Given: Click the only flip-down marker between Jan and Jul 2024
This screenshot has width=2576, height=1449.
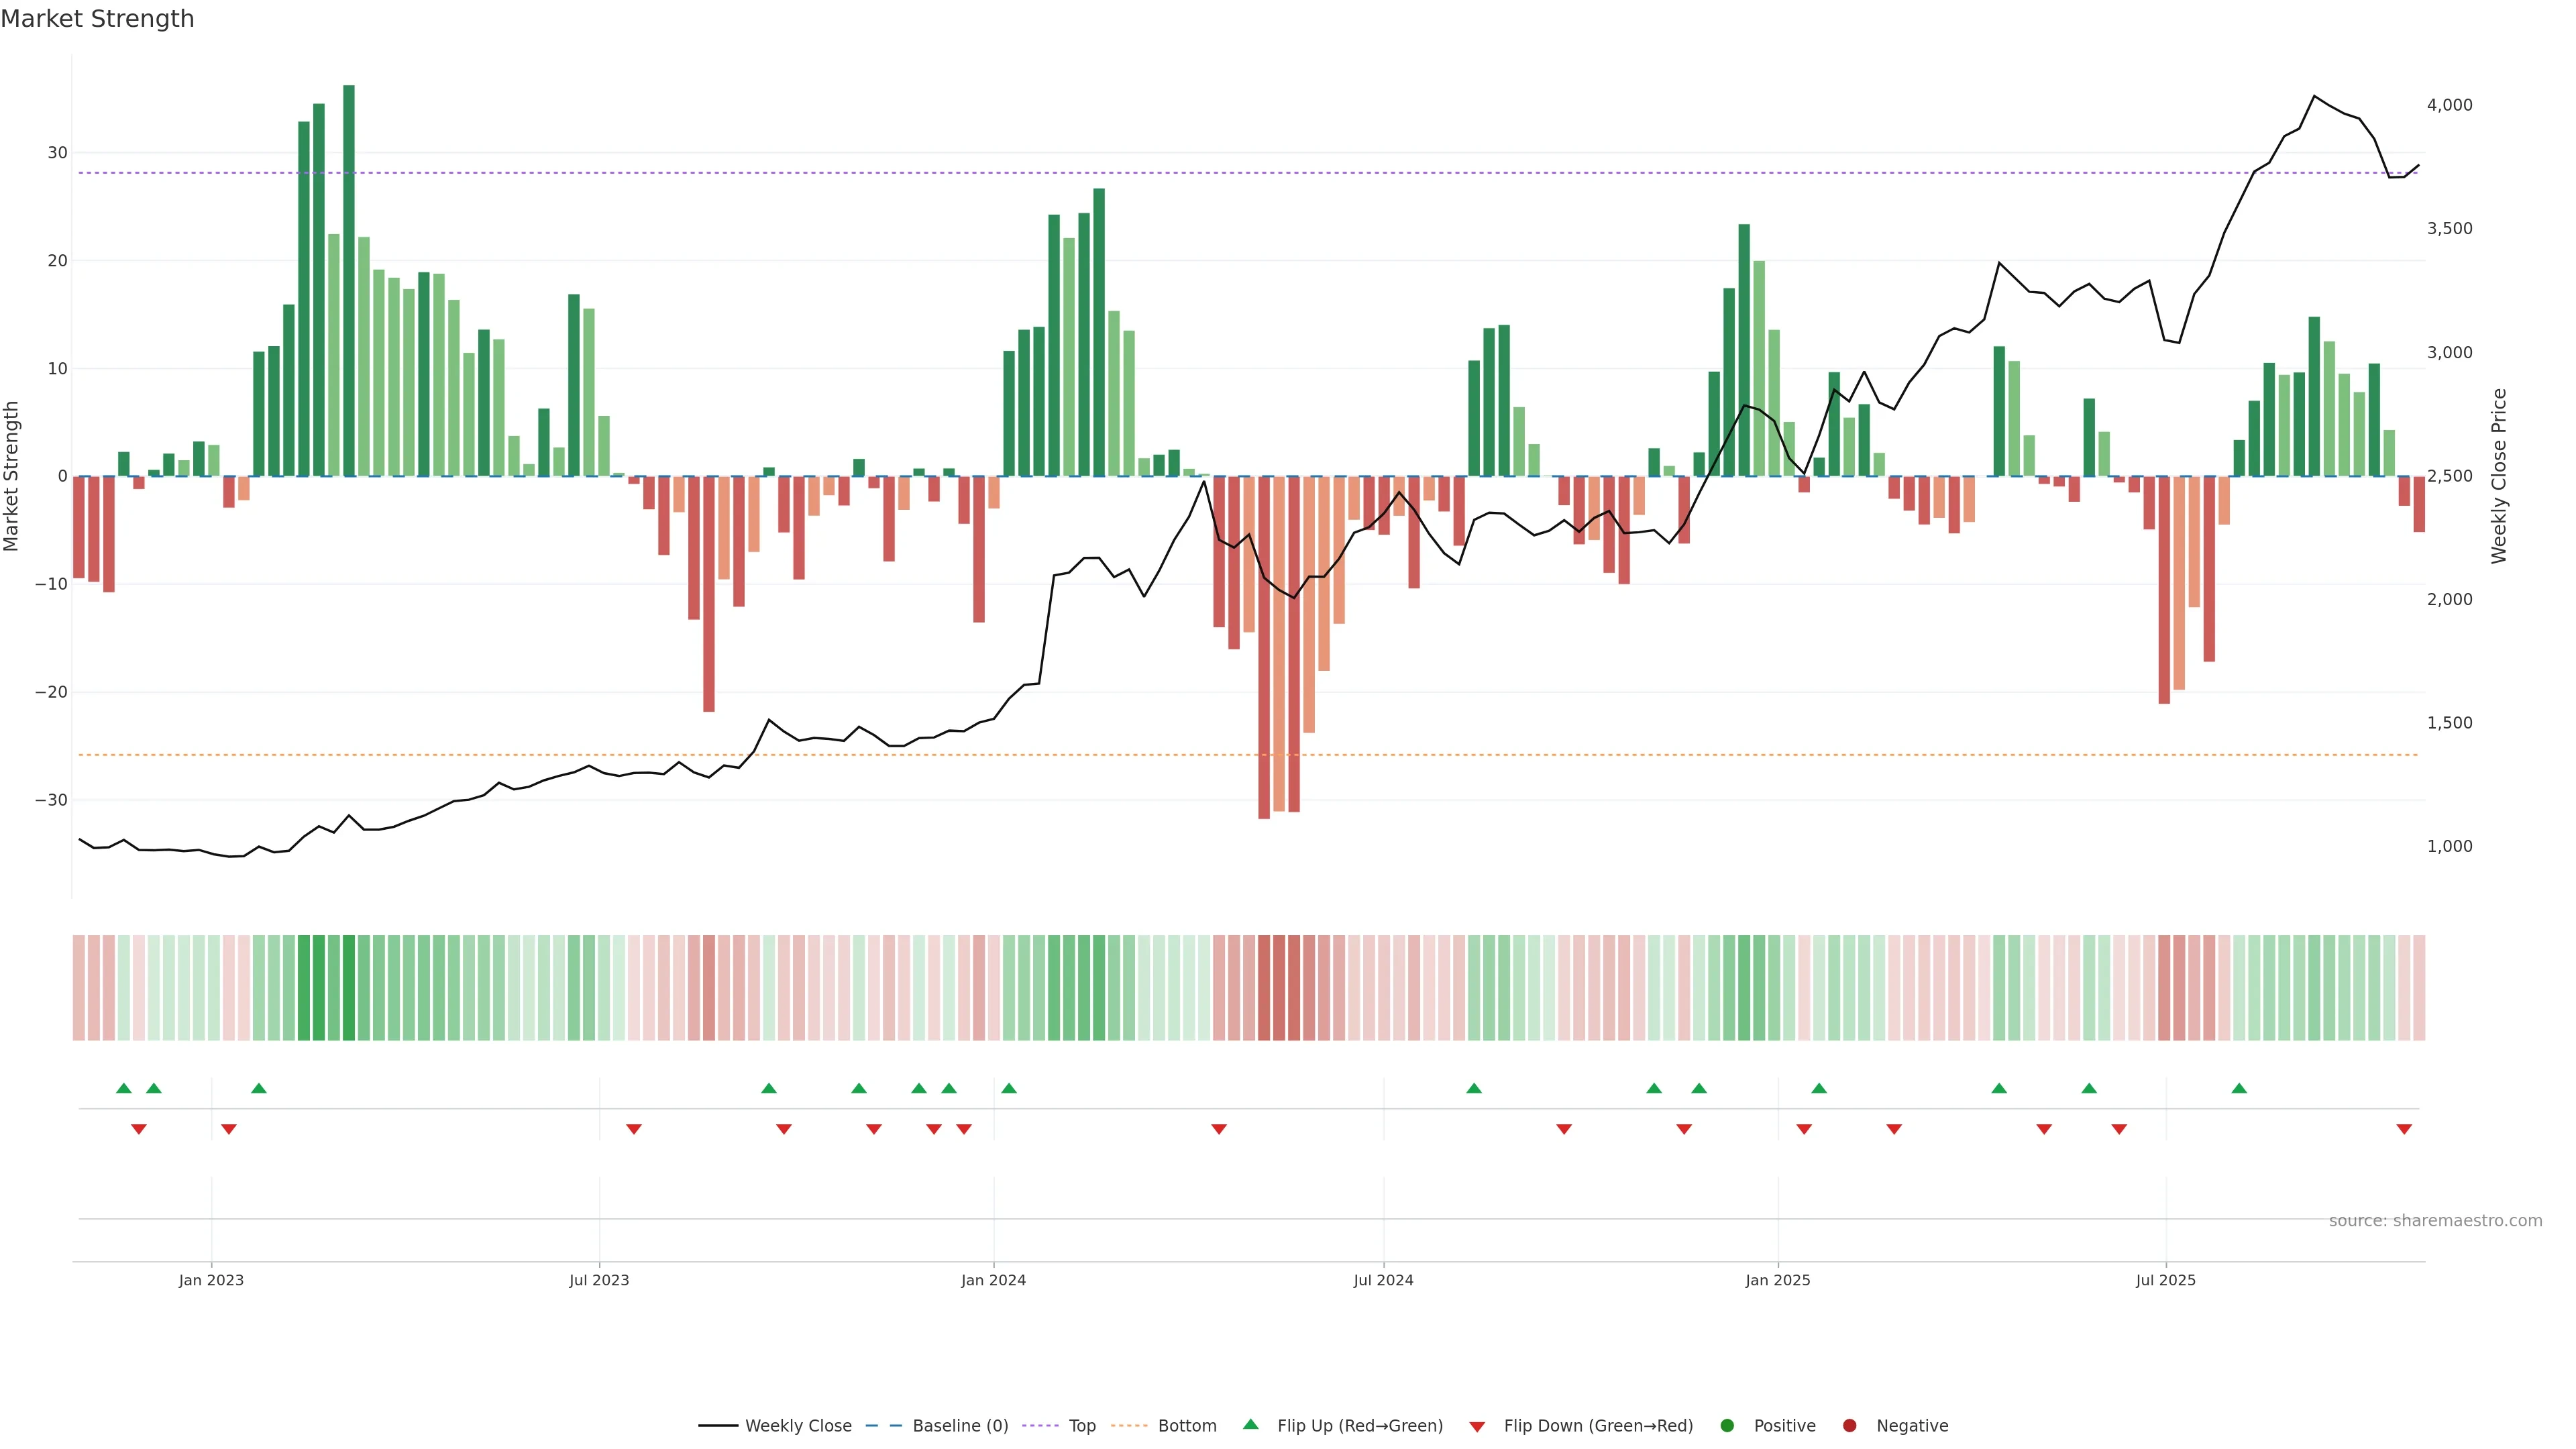Looking at the screenshot, I should (x=1219, y=1129).
